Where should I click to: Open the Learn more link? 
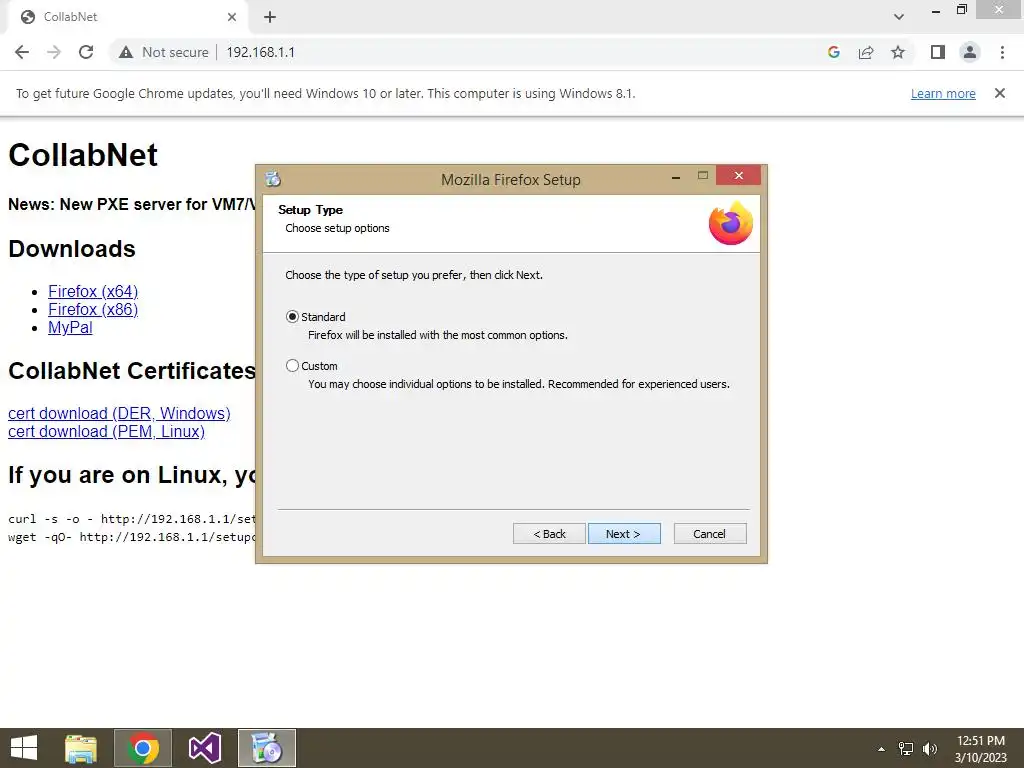(943, 93)
